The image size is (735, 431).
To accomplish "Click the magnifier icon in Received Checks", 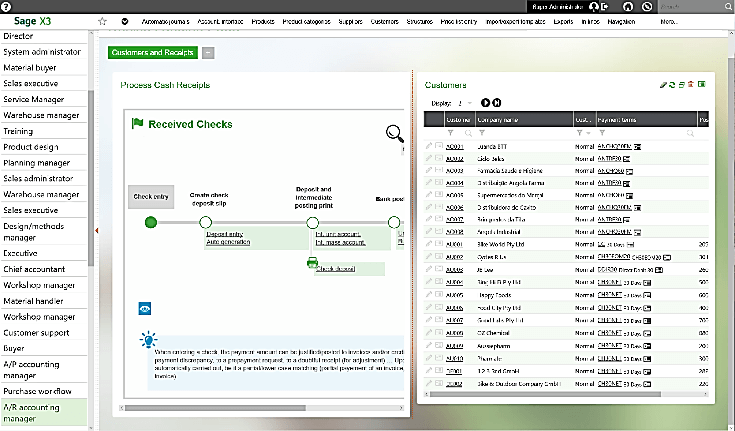I will point(395,132).
